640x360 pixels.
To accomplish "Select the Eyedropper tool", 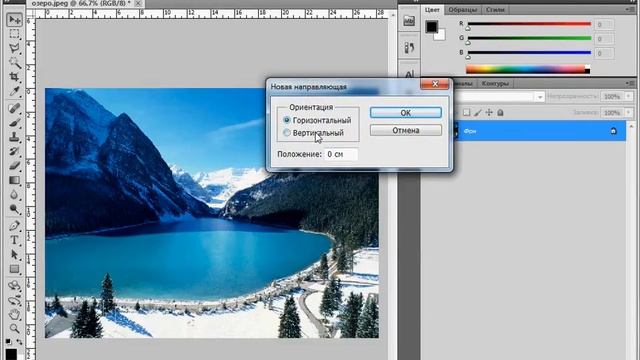I will pos(14,91).
